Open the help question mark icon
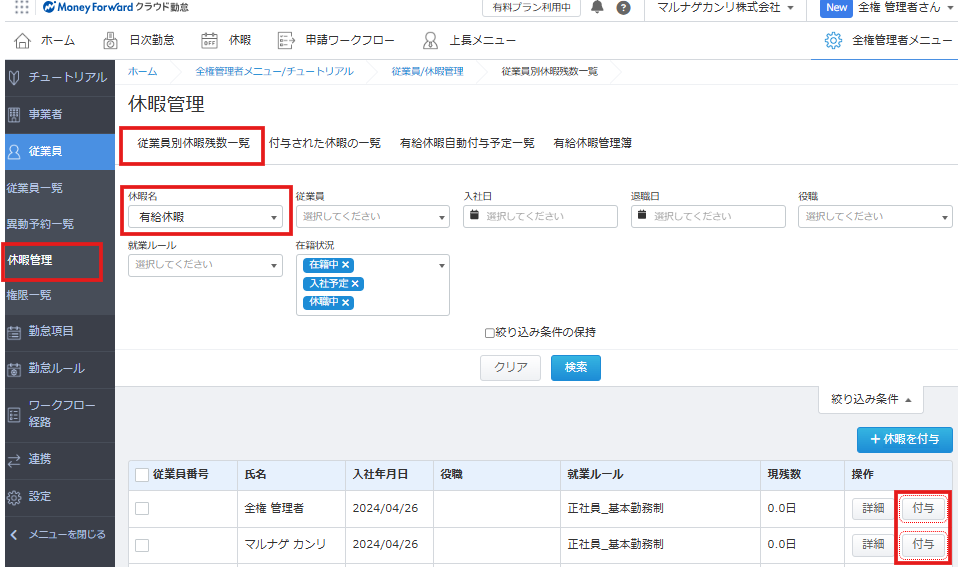This screenshot has height=567, width=958. [624, 8]
